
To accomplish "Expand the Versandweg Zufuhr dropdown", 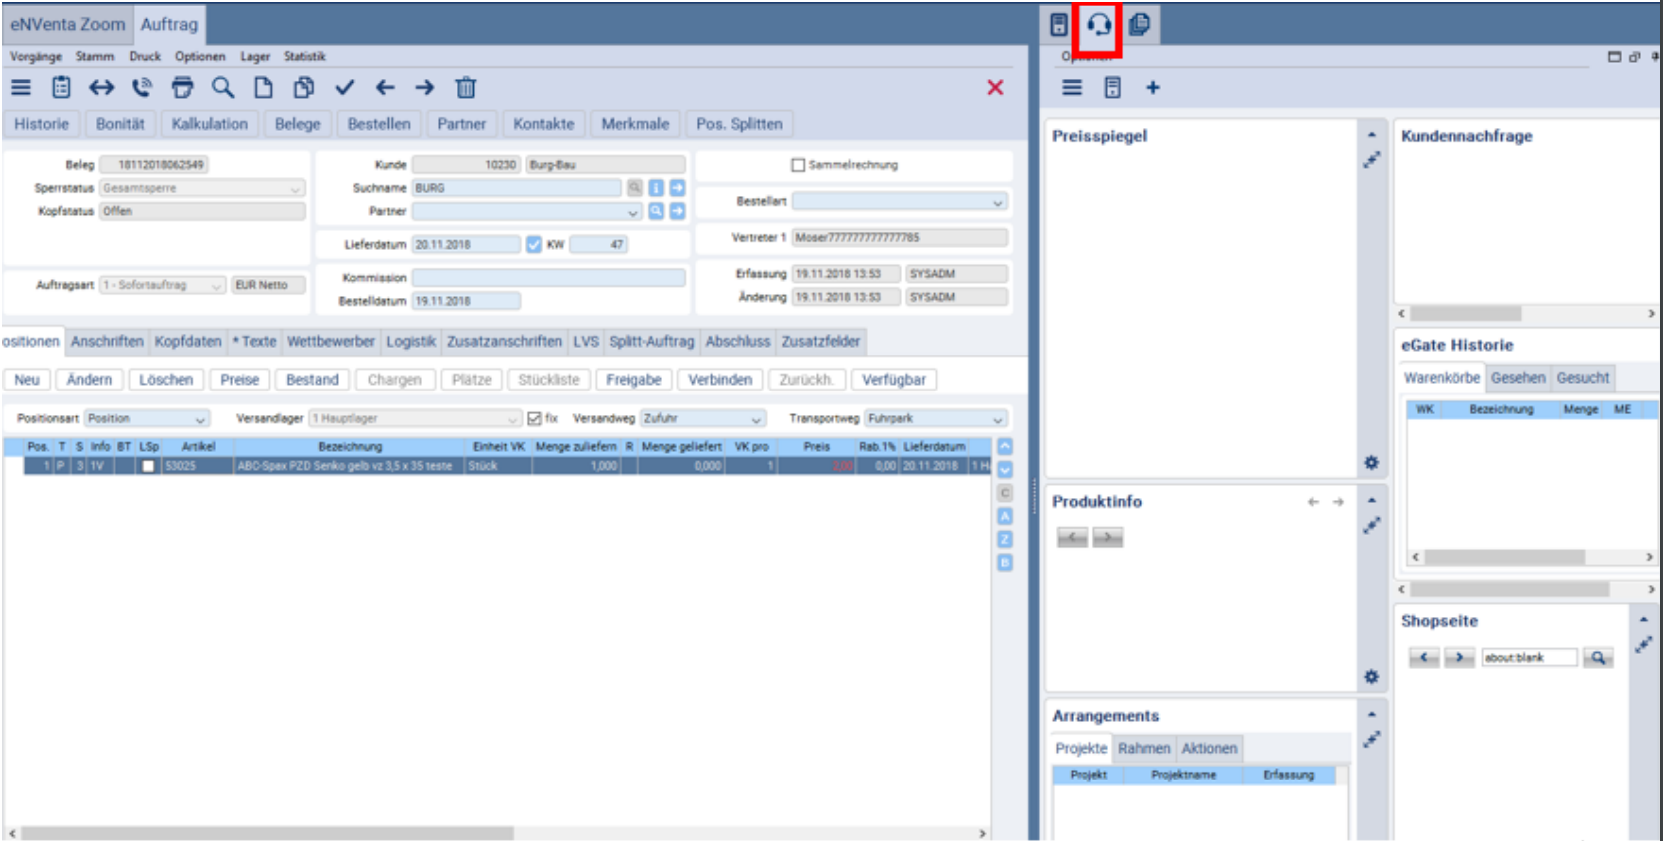I will pyautogui.click(x=755, y=419).
